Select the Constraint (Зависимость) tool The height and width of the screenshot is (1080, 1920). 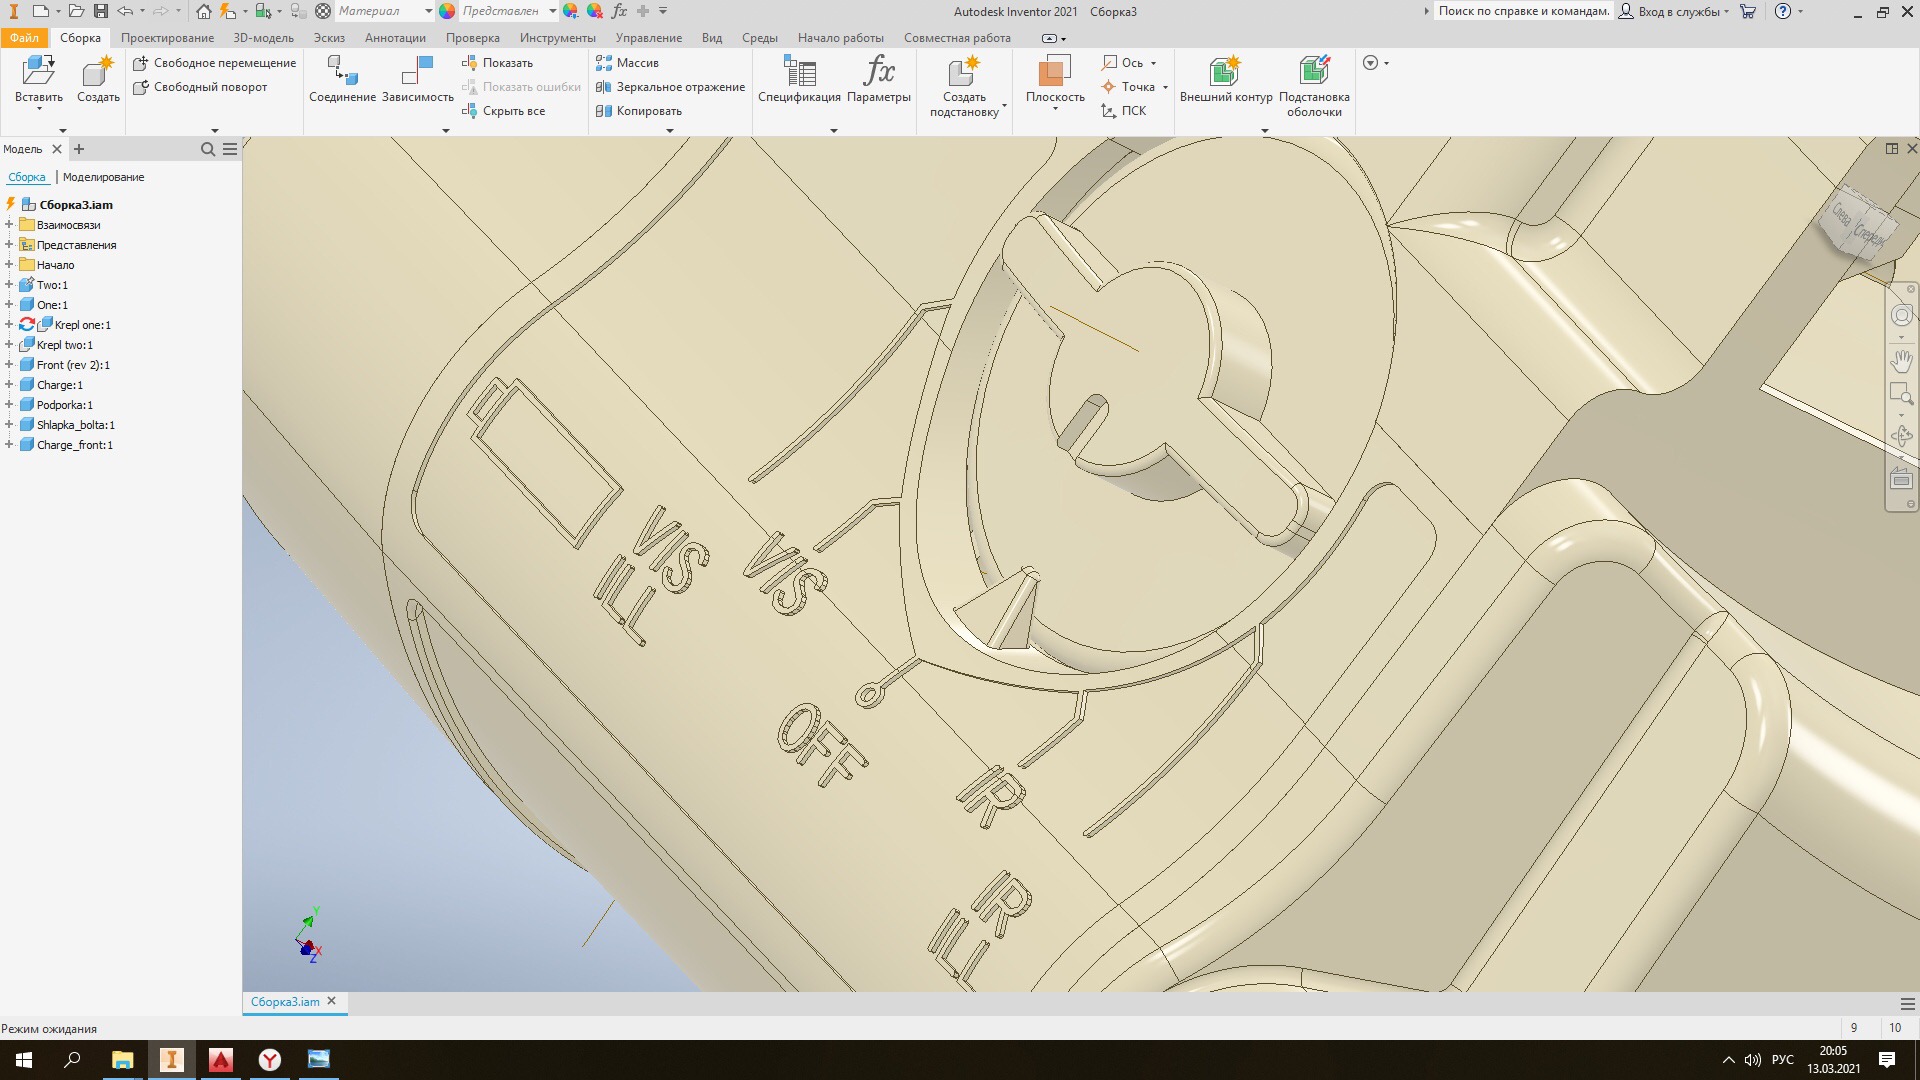click(x=417, y=72)
